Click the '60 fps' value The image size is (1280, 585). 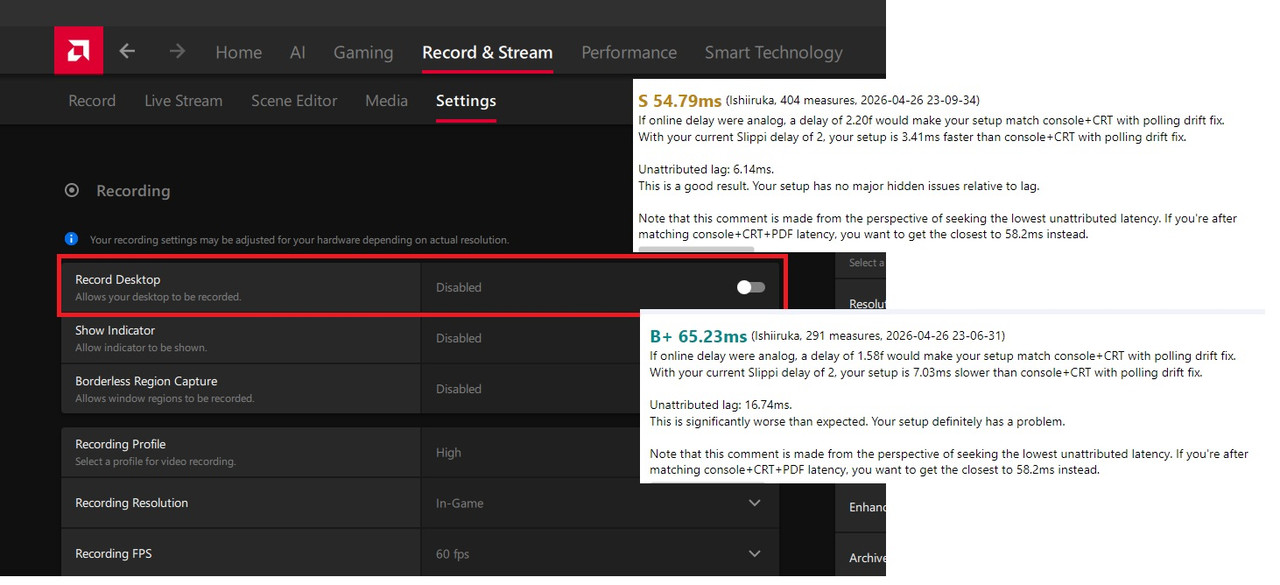(453, 554)
